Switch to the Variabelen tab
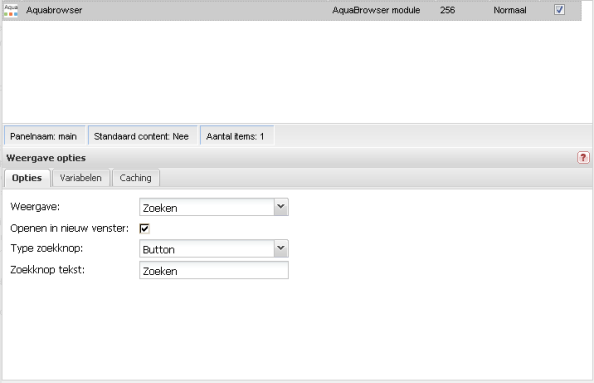 81,178
